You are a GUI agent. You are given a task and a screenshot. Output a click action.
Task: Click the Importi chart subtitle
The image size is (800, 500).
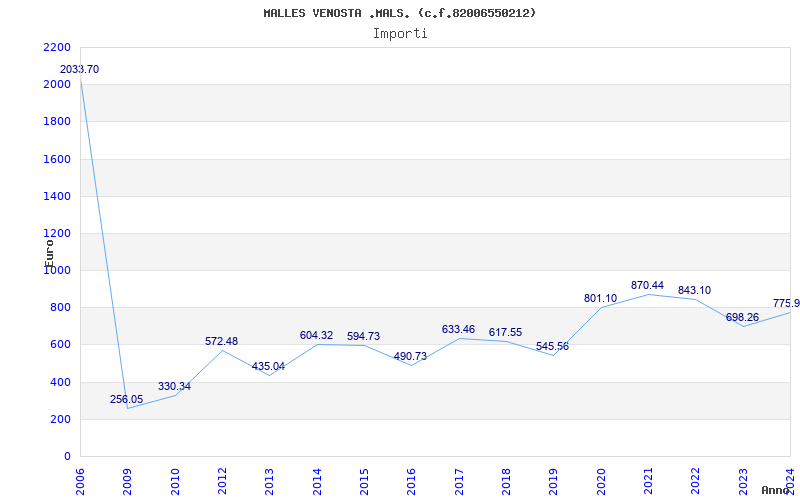pyautogui.click(x=400, y=34)
